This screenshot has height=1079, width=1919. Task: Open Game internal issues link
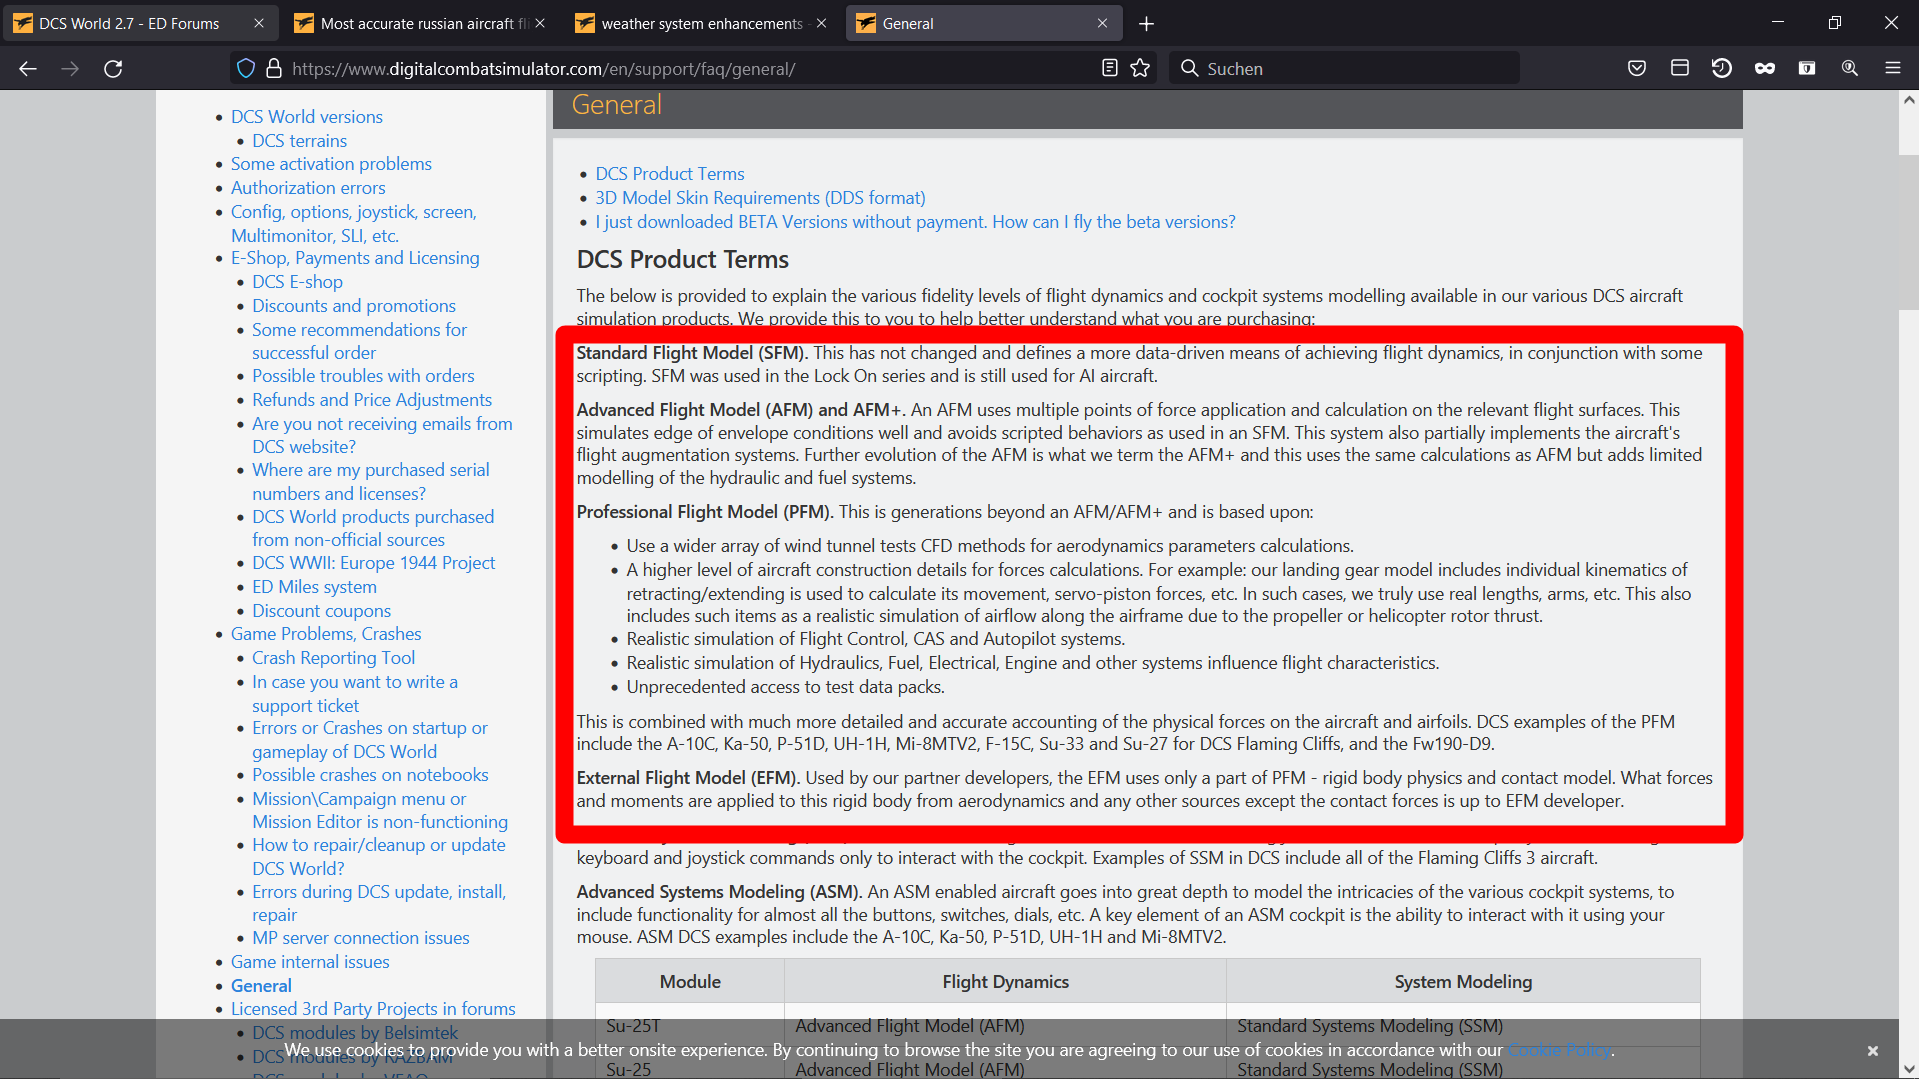pos(310,962)
